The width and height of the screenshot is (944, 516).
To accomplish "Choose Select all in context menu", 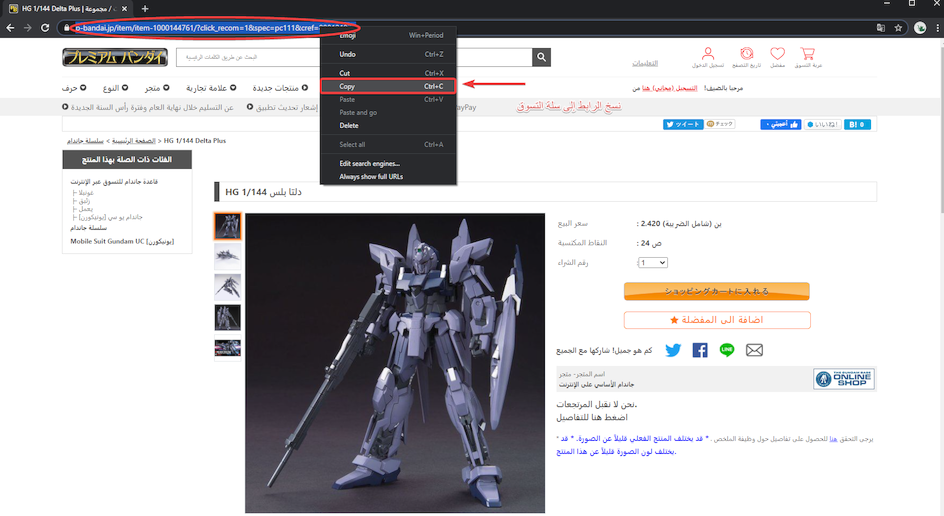I will coord(388,145).
